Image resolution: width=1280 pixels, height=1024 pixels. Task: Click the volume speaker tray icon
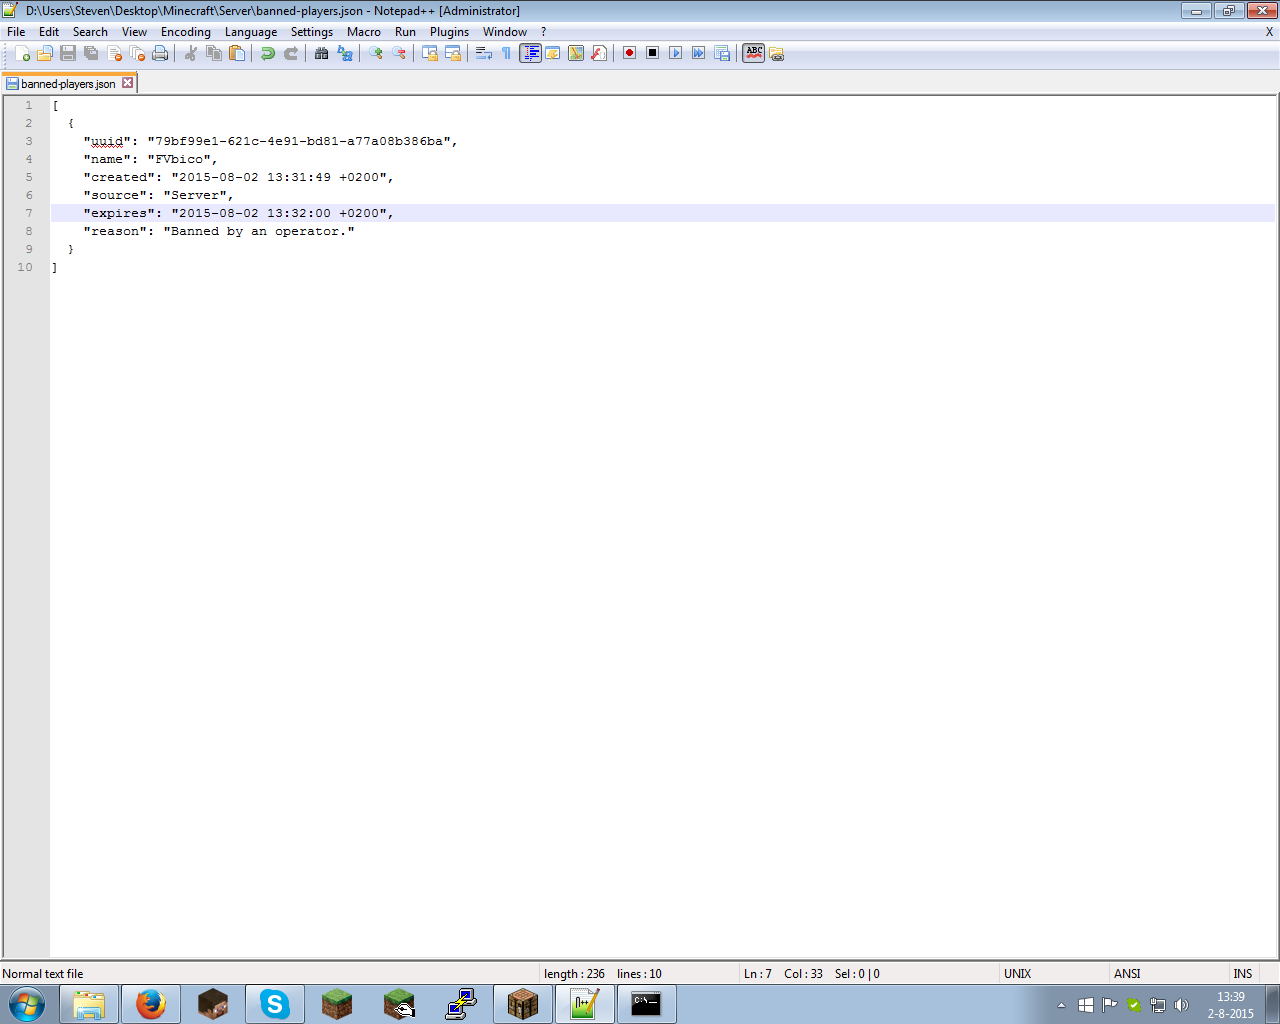coord(1181,1005)
